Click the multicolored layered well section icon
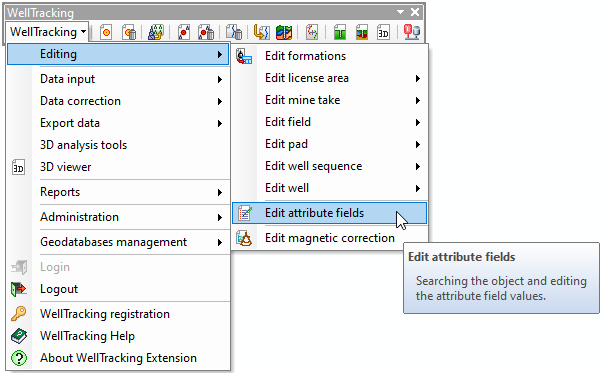 (x=362, y=32)
